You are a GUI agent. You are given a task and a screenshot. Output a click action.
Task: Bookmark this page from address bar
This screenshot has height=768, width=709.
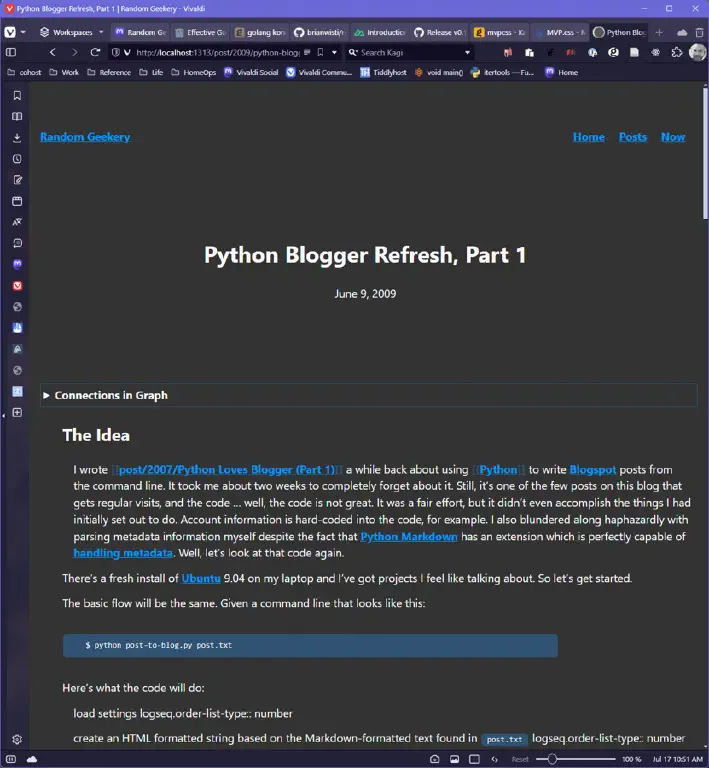(x=320, y=52)
